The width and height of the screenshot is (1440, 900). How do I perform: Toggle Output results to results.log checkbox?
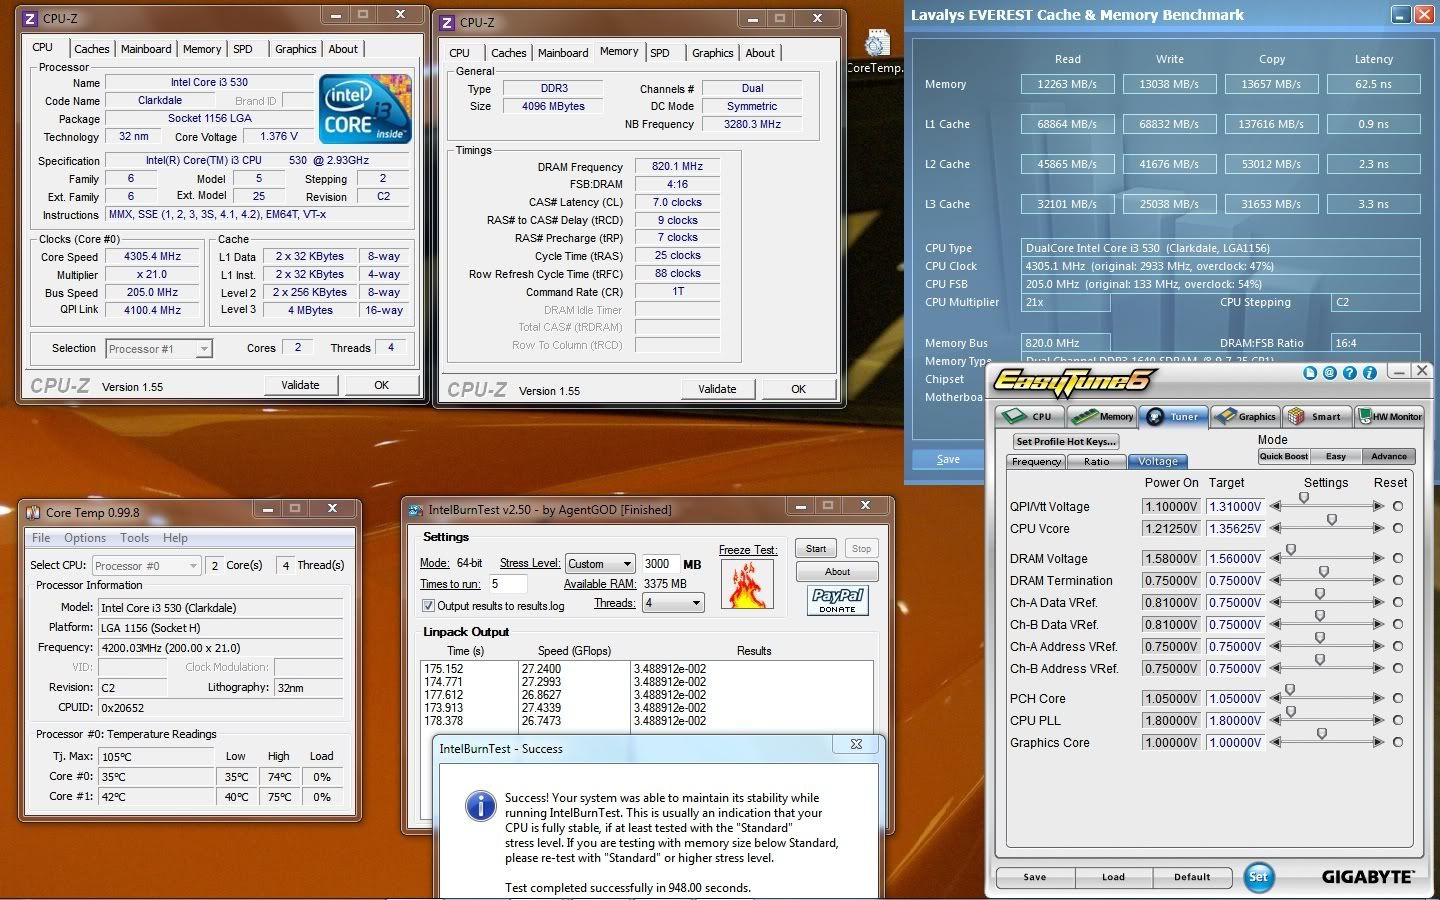click(428, 606)
